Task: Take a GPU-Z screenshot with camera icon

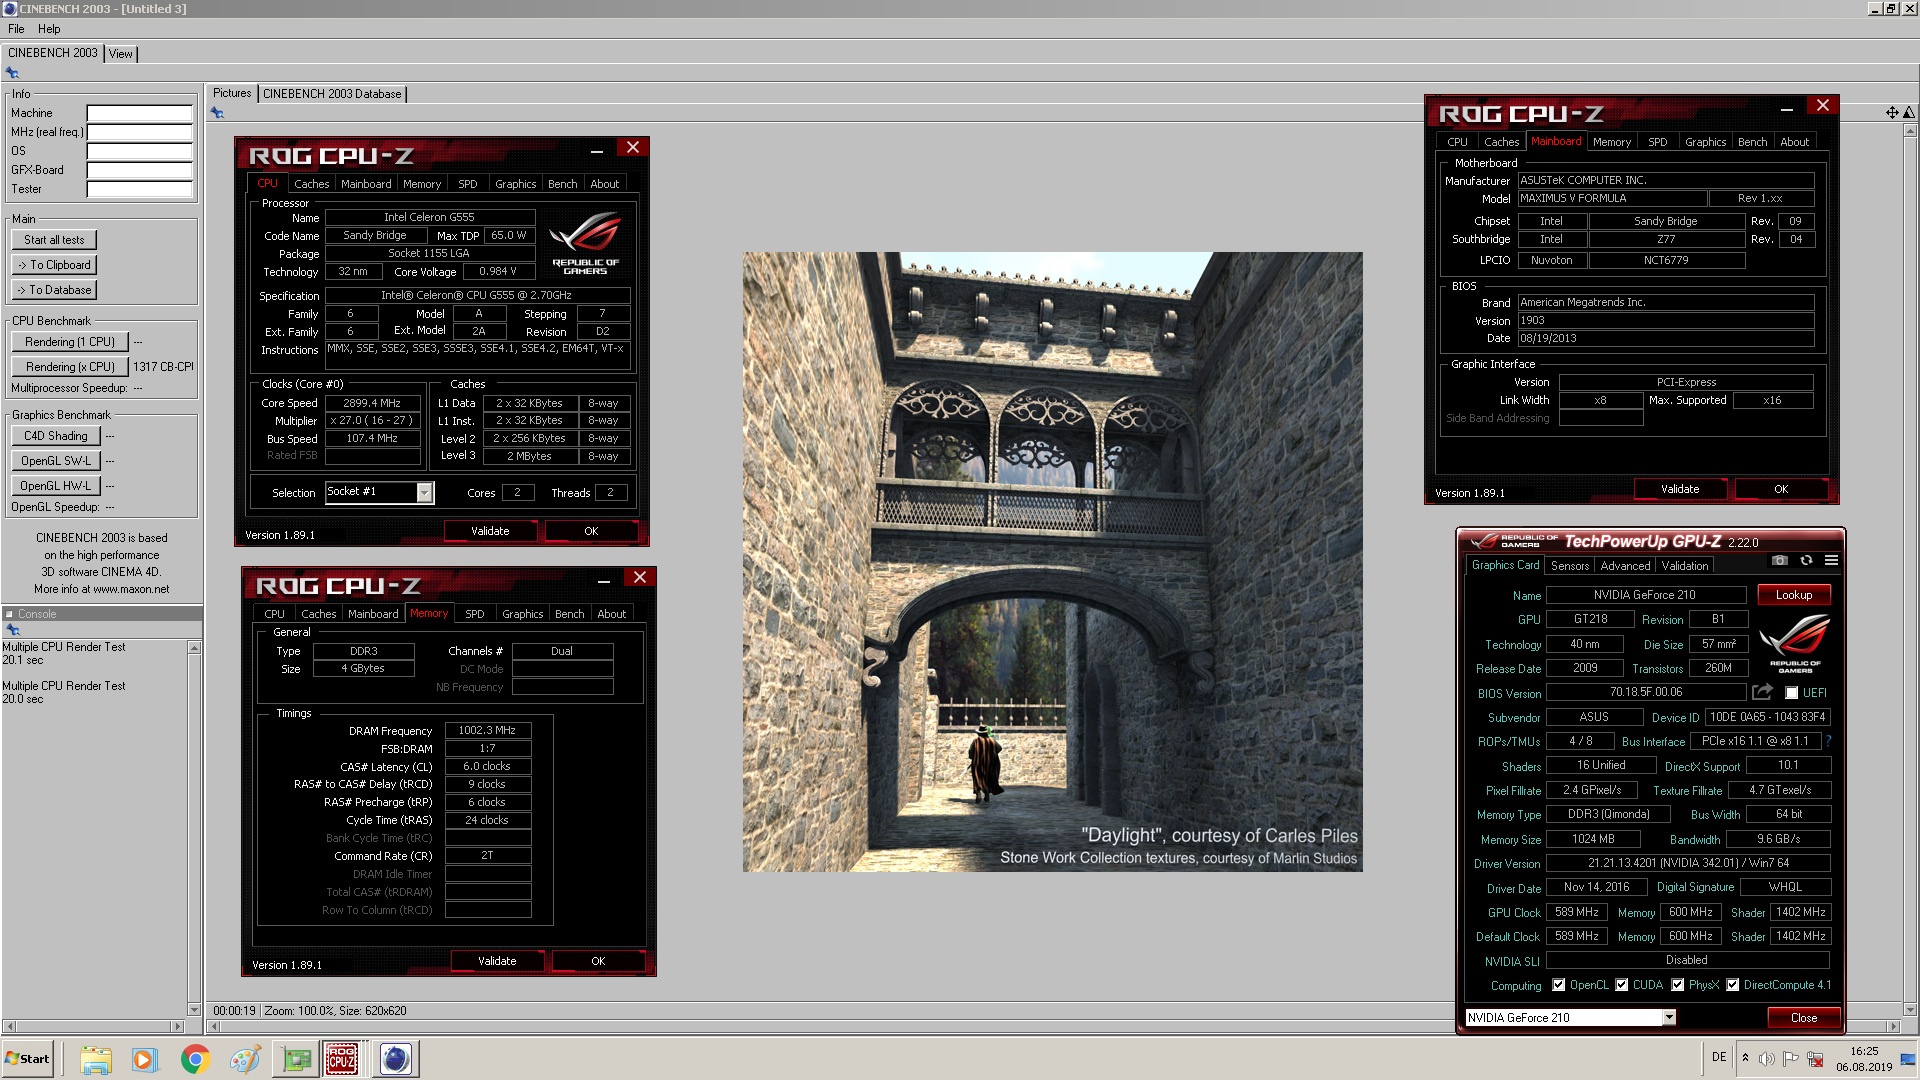Action: (1780, 561)
